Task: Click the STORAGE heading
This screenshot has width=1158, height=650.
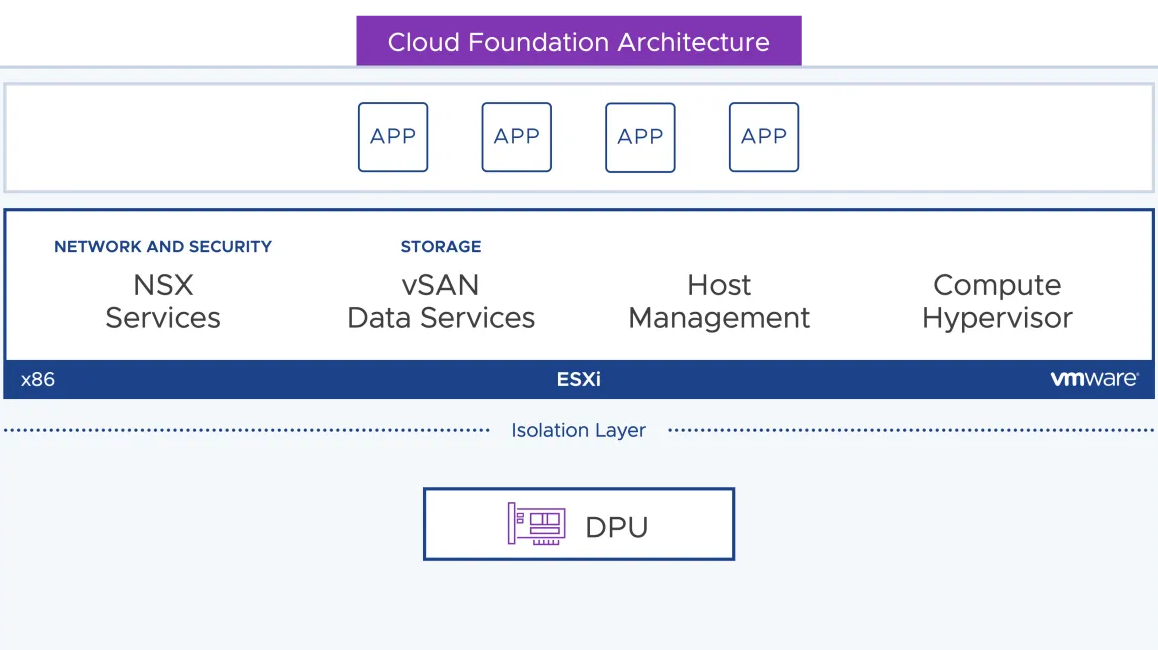Action: point(441,247)
